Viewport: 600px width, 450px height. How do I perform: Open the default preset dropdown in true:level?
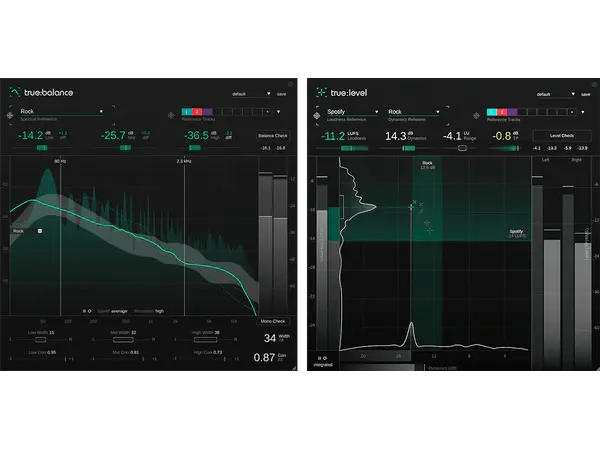(x=555, y=94)
